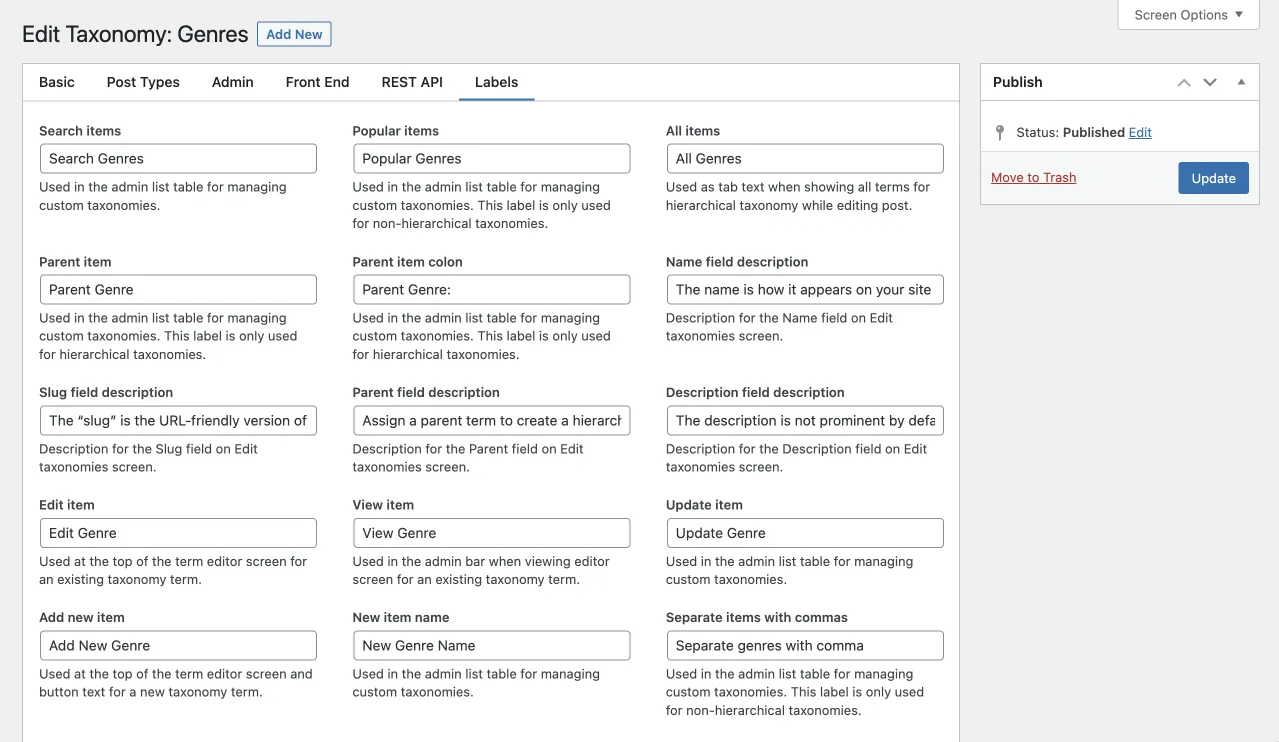Click the View item label

click(383, 505)
